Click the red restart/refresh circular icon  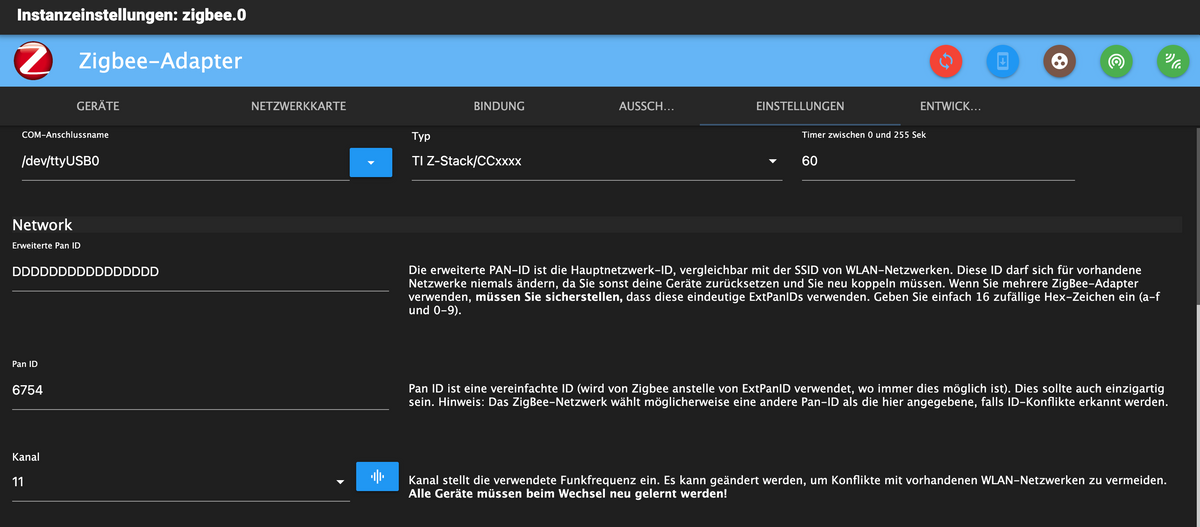point(945,62)
